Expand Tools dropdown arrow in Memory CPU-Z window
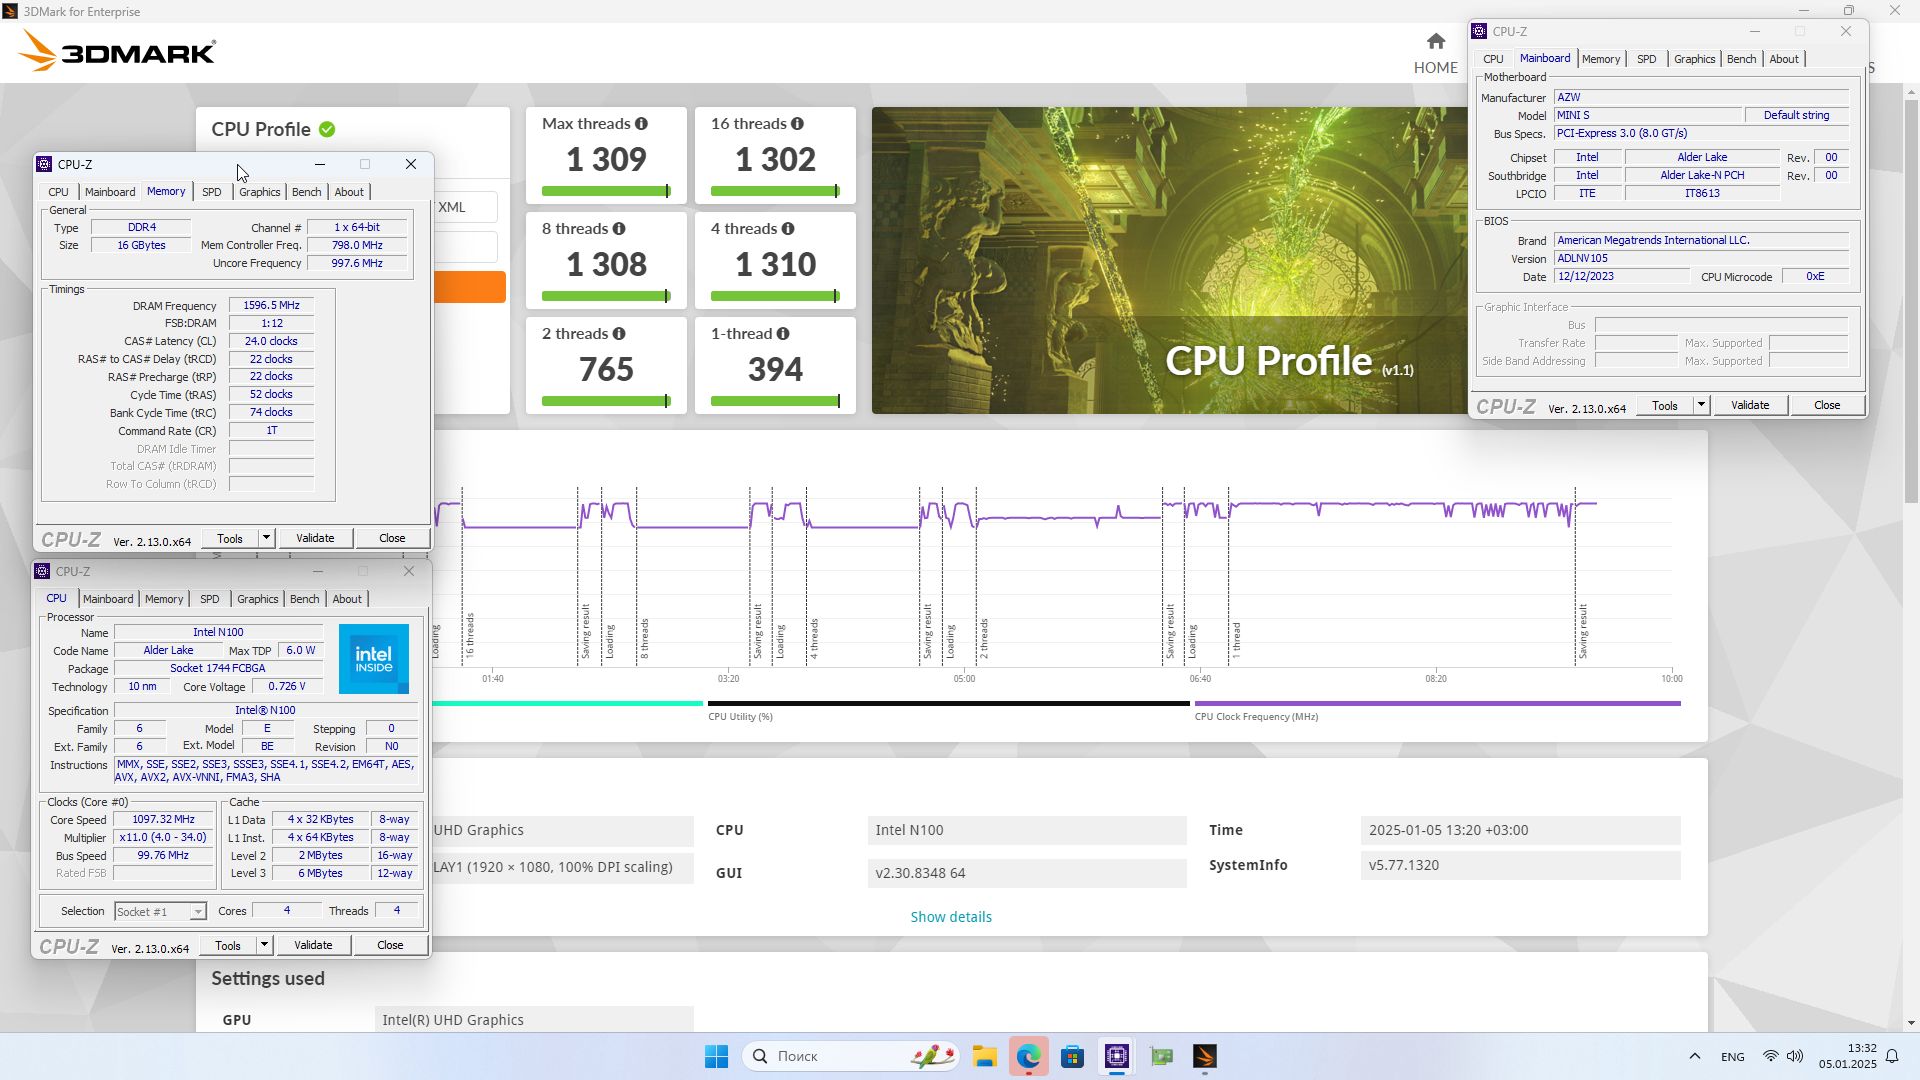The width and height of the screenshot is (1920, 1080). coord(266,538)
